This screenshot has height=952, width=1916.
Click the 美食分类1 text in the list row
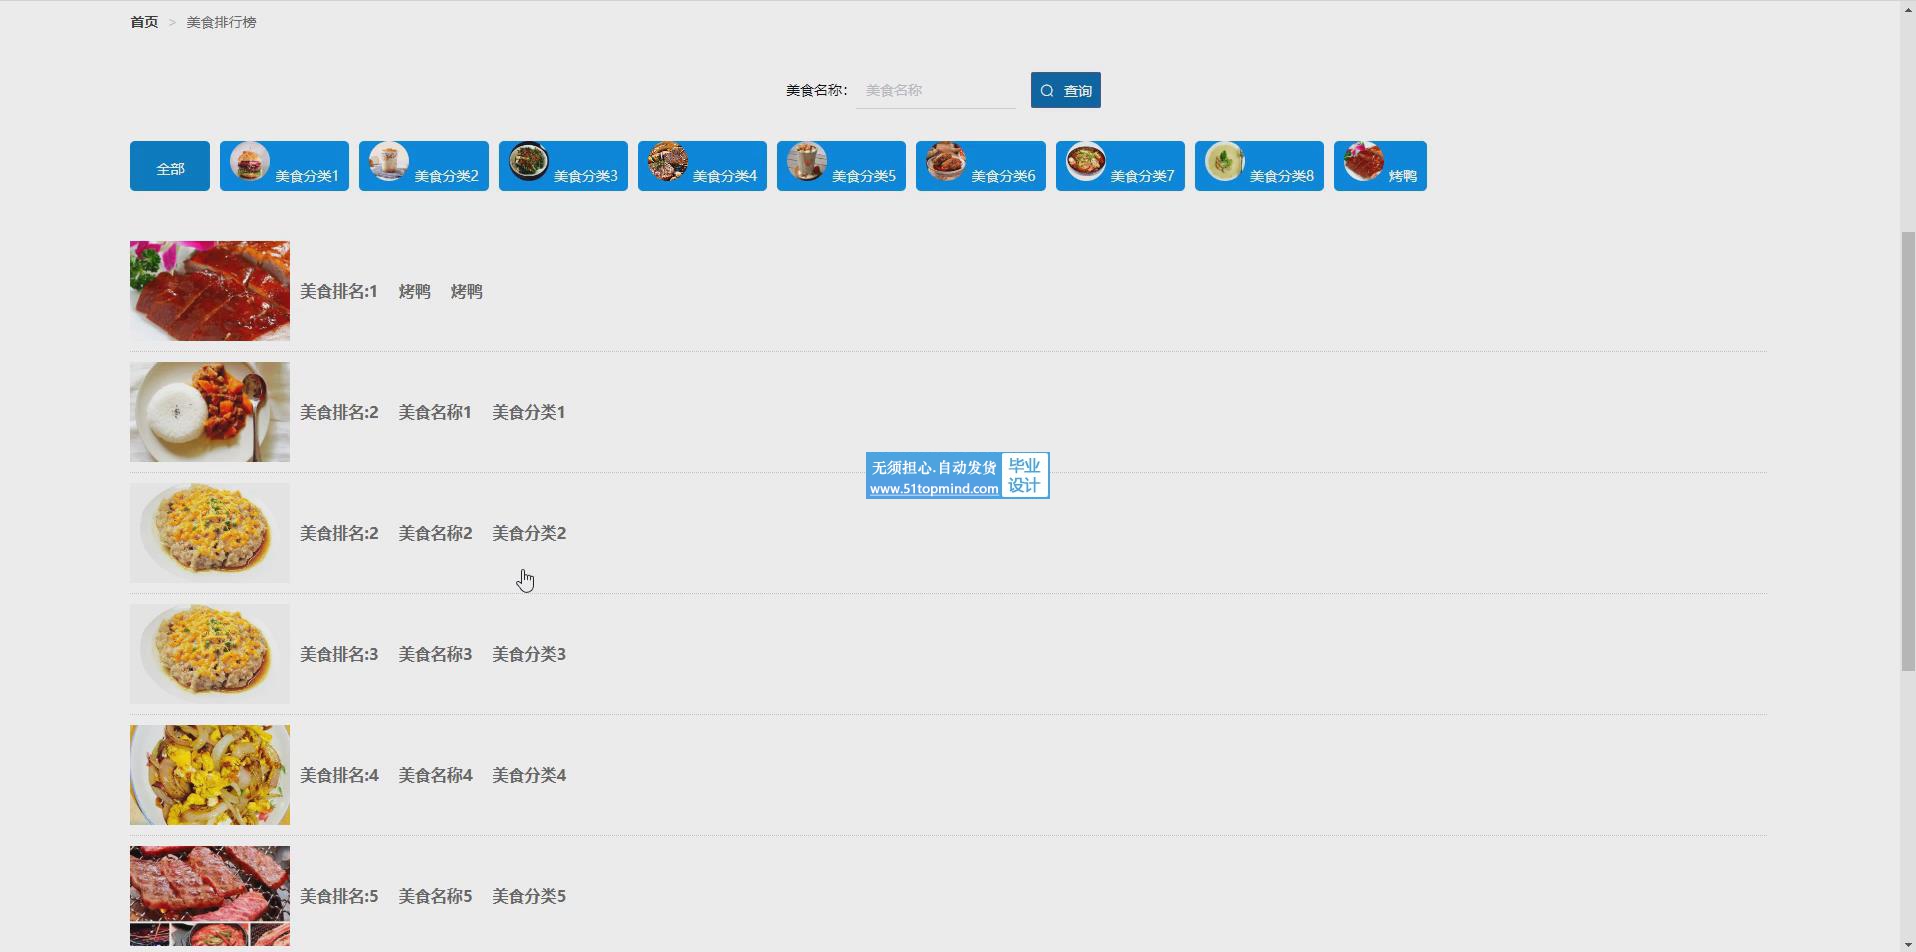tap(529, 413)
